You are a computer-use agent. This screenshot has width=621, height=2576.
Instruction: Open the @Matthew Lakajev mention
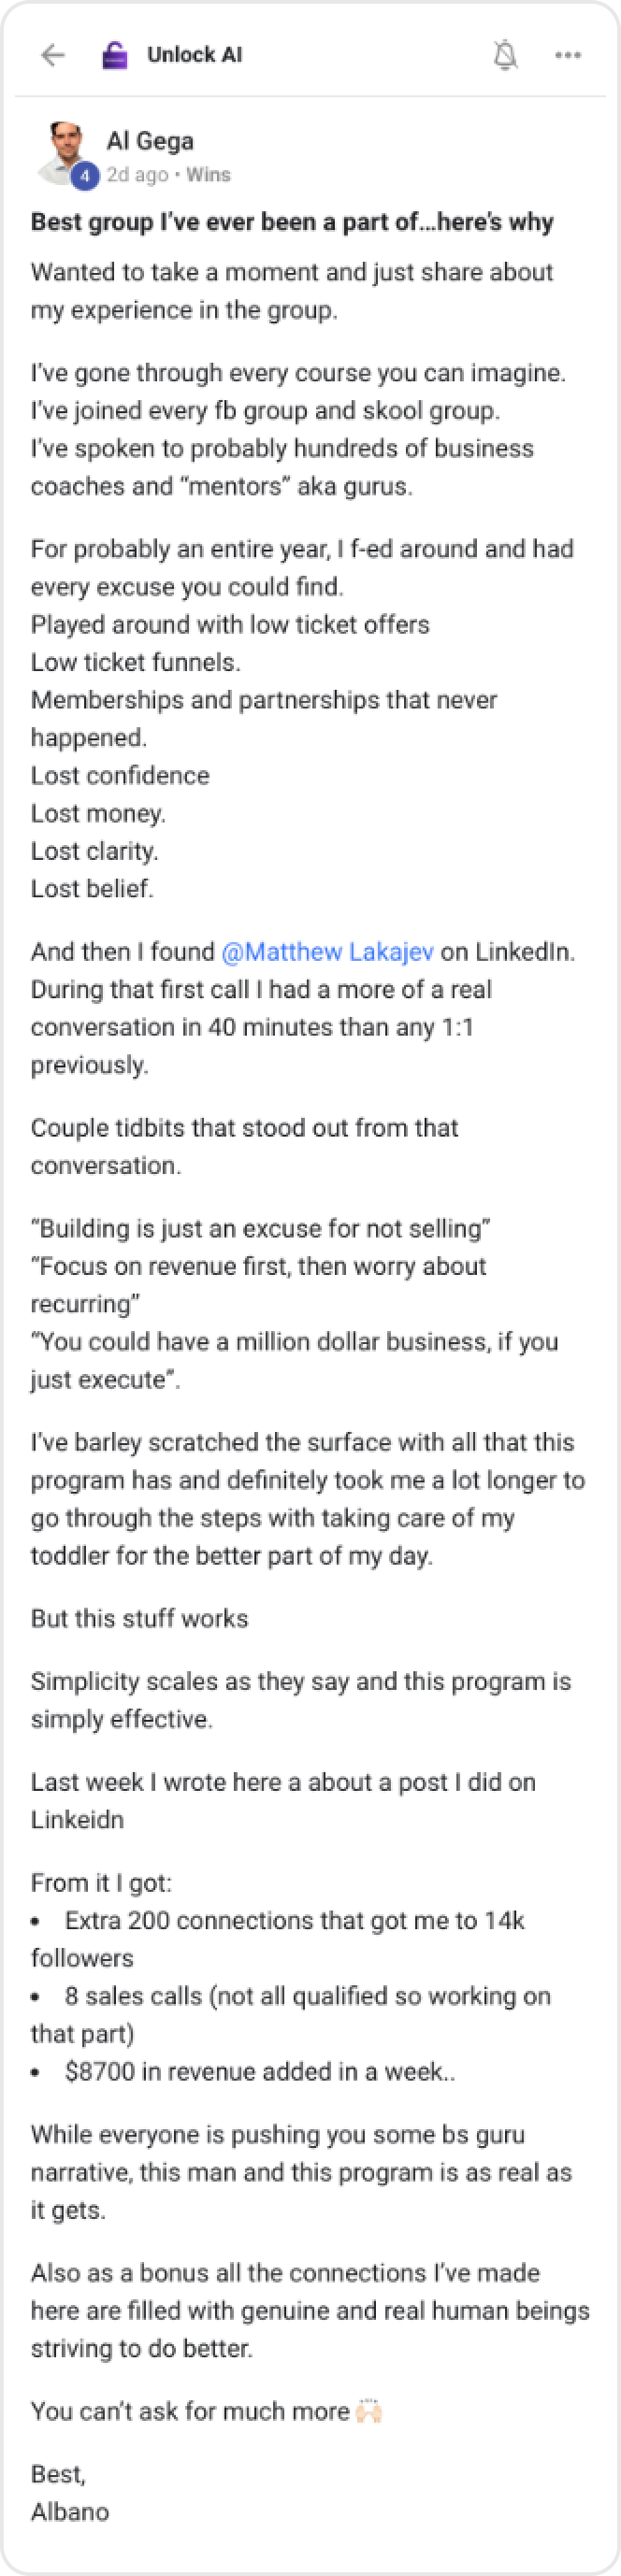327,951
